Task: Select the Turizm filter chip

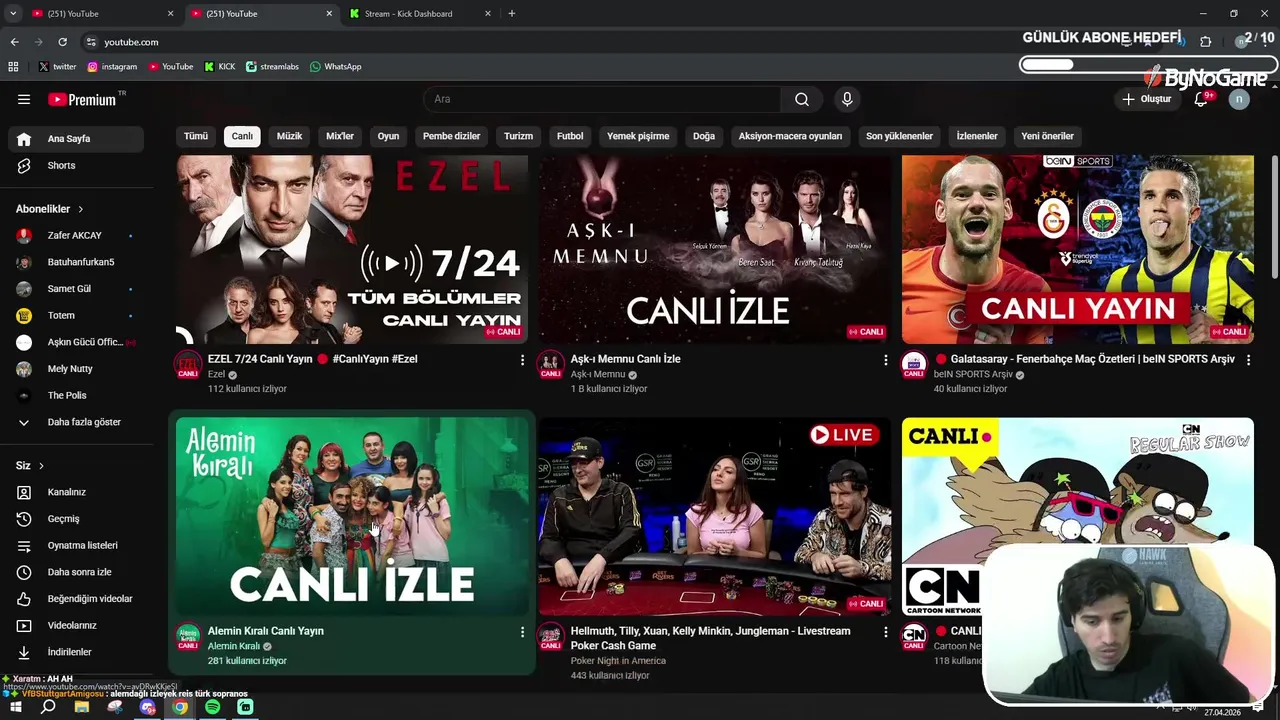Action: coord(518,136)
